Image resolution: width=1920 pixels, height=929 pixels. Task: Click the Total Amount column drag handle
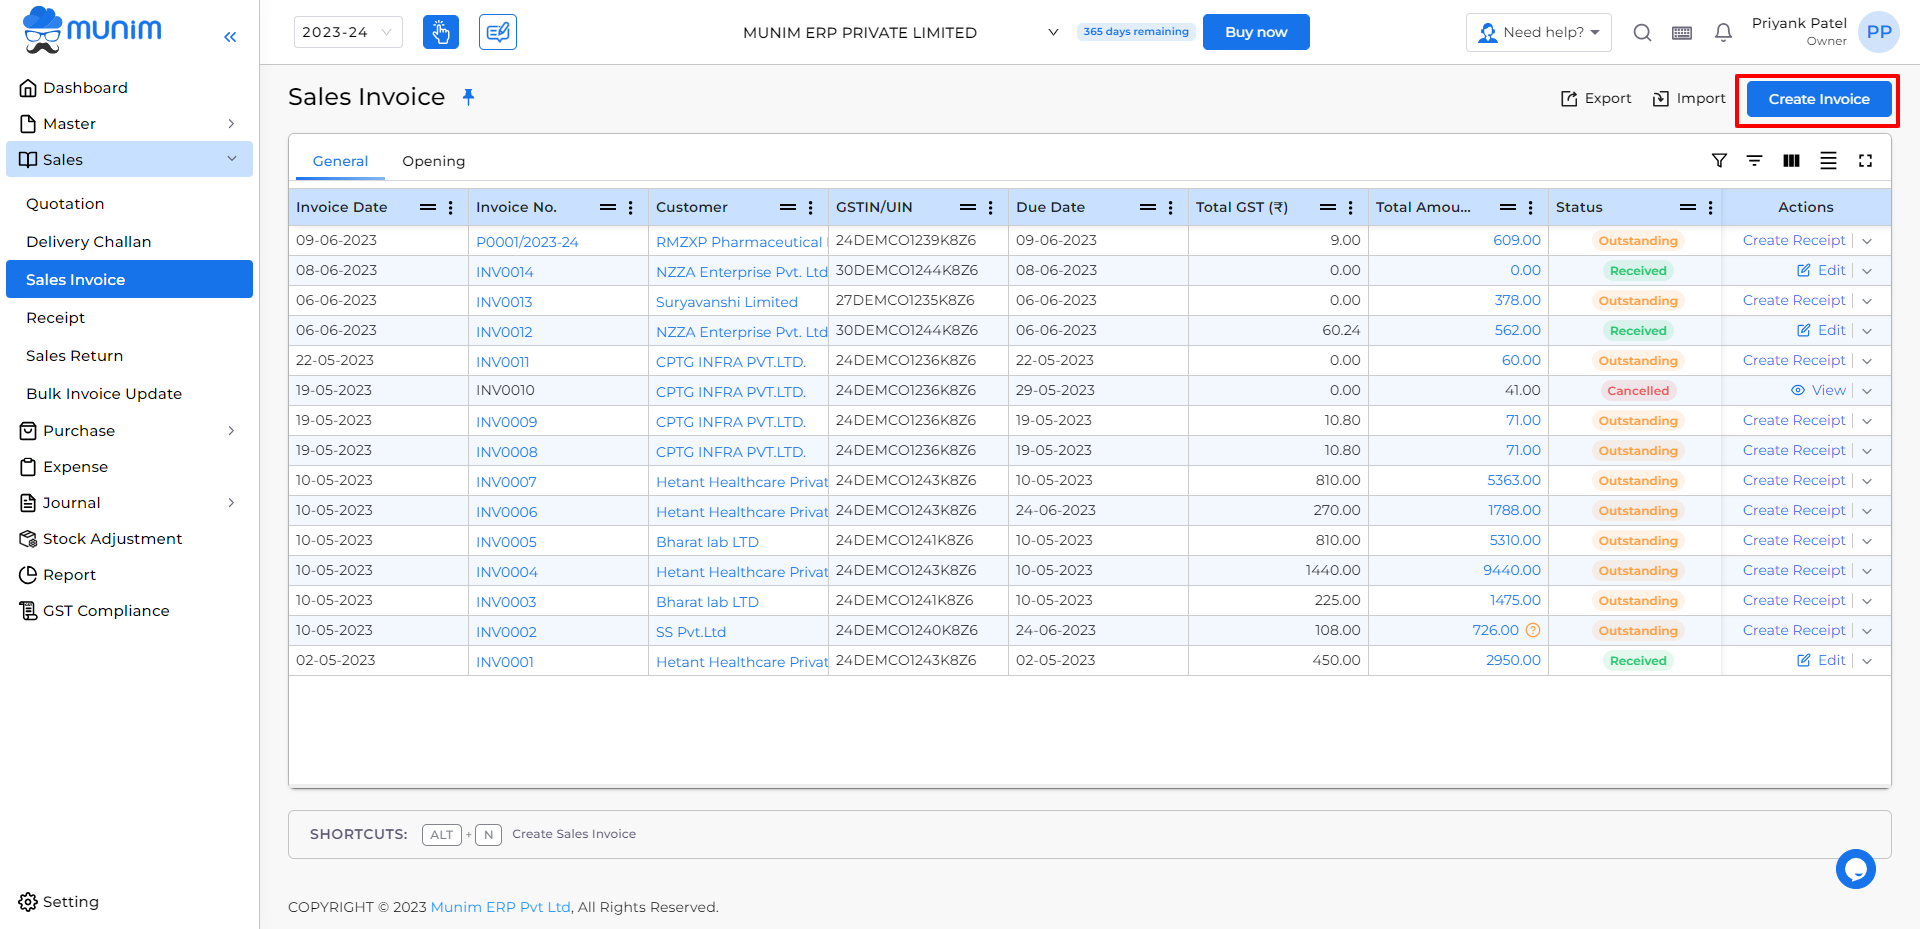coord(1508,207)
